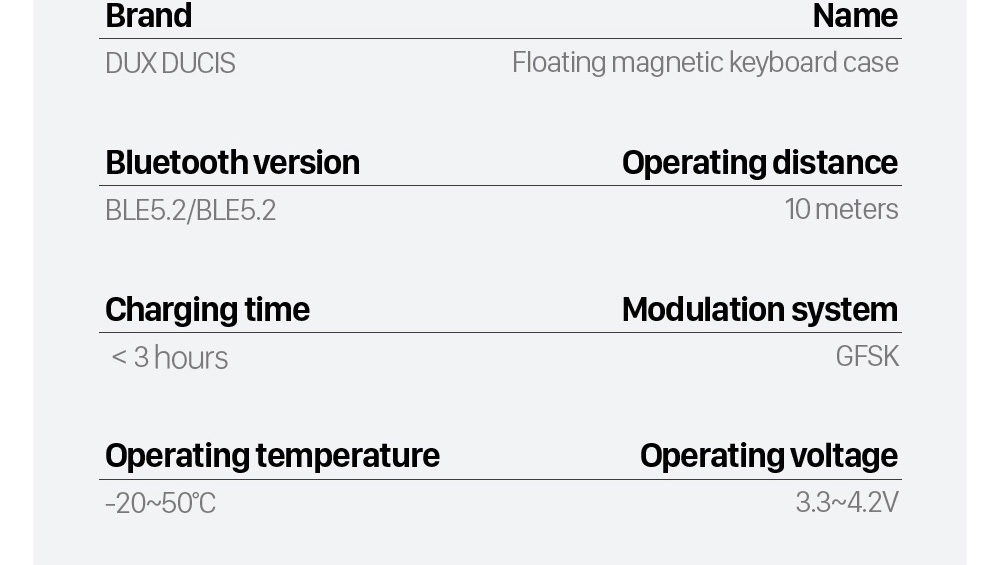The image size is (1000, 565).
Task: Click the divider line below Charging time
Action: coord(500,332)
